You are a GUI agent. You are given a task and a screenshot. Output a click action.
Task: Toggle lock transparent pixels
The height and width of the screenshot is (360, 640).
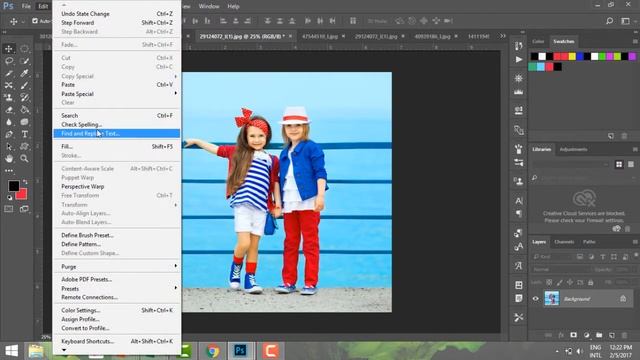[549, 282]
